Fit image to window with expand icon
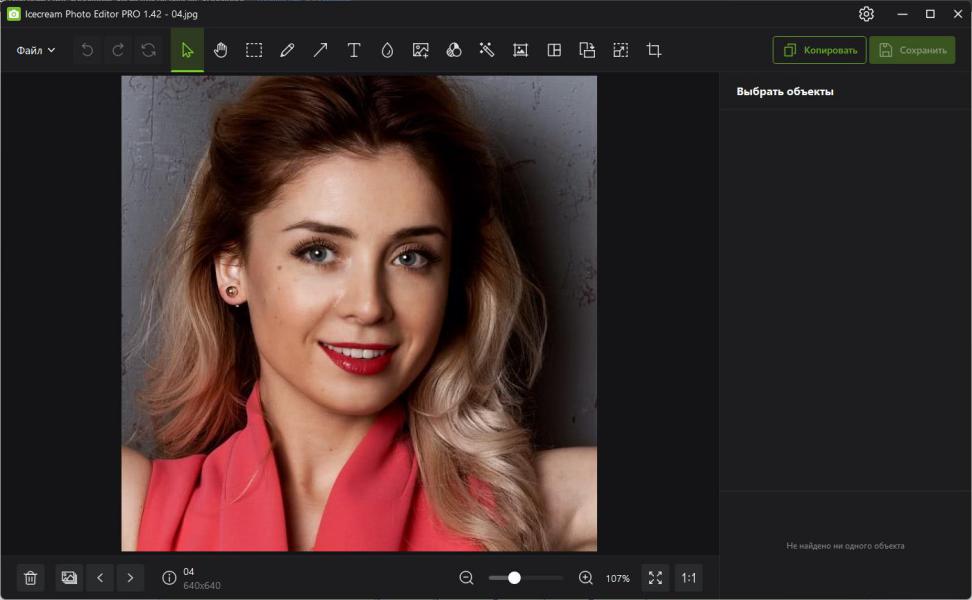Viewport: 972px width, 600px height. tap(655, 578)
